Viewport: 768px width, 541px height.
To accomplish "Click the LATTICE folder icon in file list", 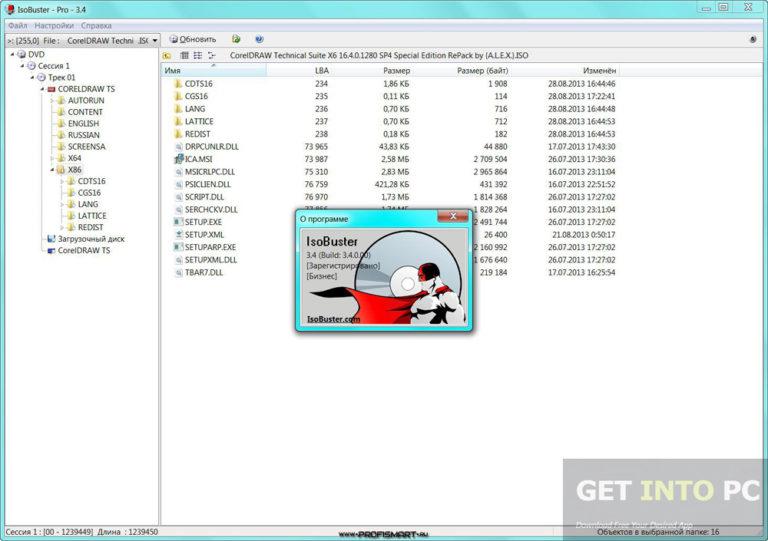I will pyautogui.click(x=178, y=121).
